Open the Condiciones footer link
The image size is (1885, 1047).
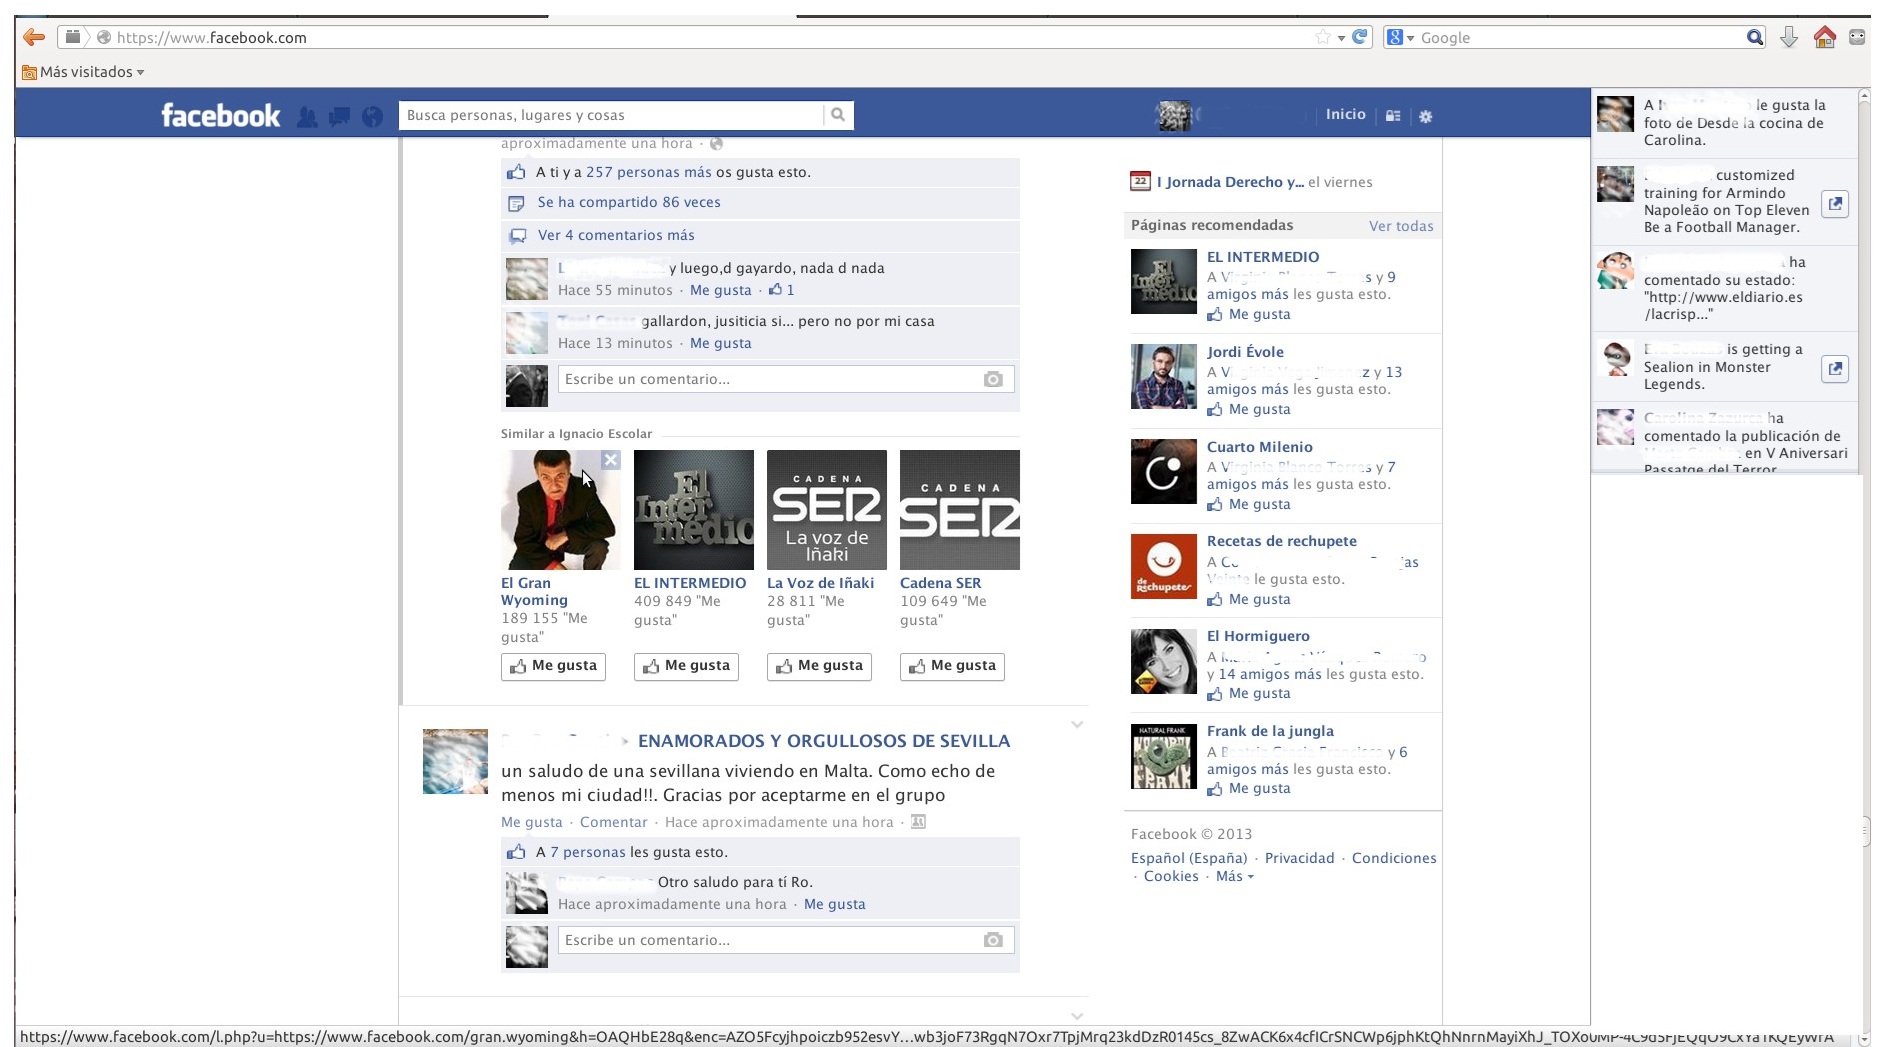point(1394,858)
